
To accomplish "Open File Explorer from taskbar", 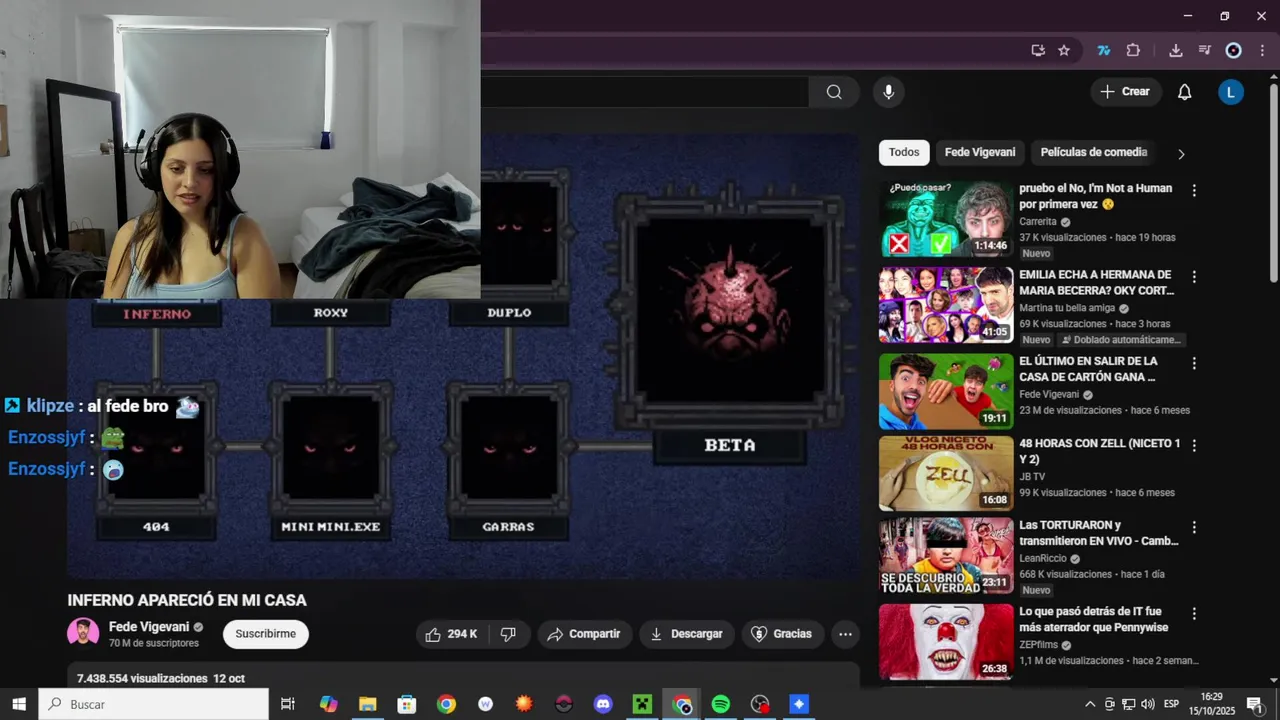I will click(367, 704).
